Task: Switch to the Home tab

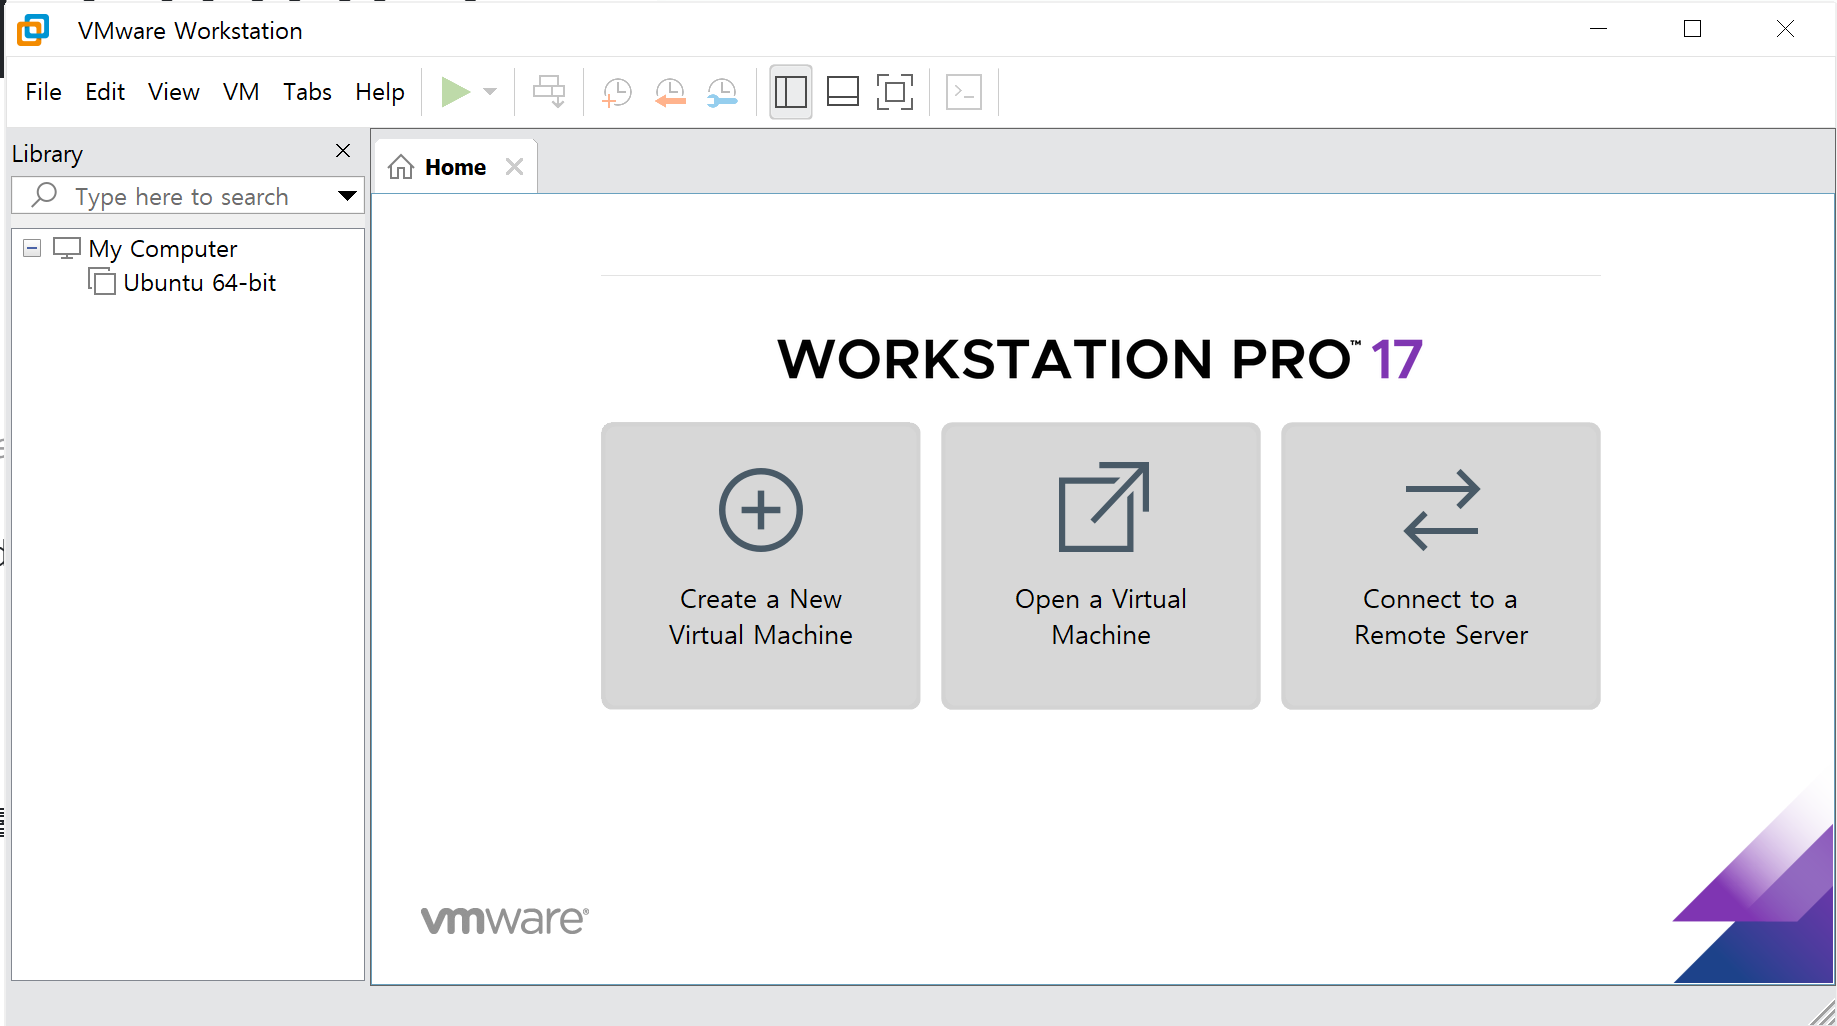Action: click(455, 167)
